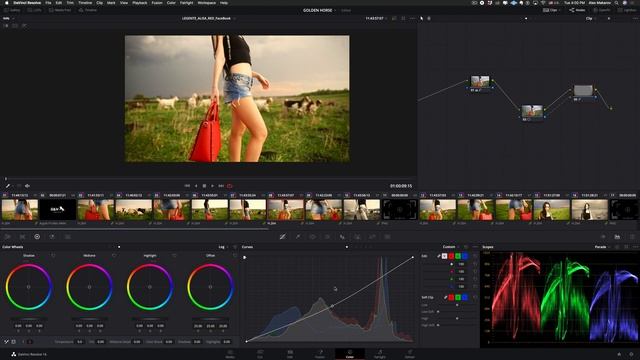Select clip 17 thumbnail in timeline strip
This screenshot has width=640, height=360.
click(x=624, y=210)
